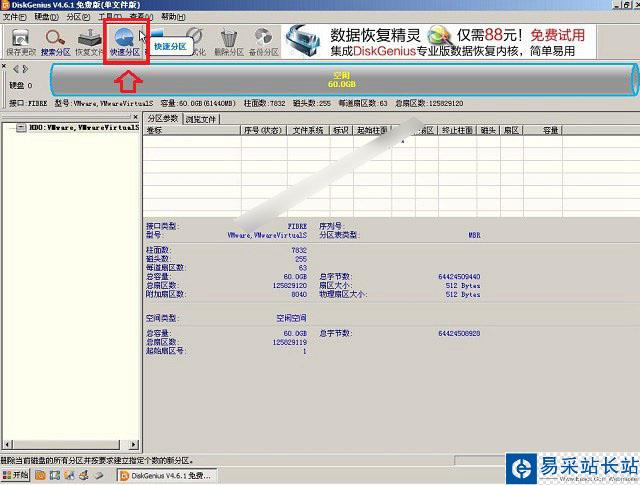Go to previous disk with left arrow
The image size is (640, 485).
coord(16,69)
